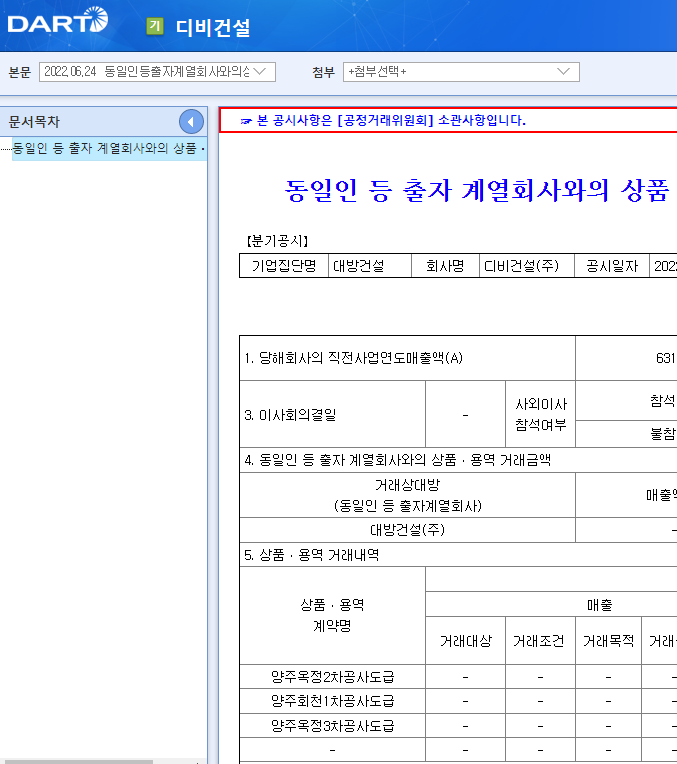Image resolution: width=677 pixels, height=764 pixels.
Task: Select the 동일인 등 출자 계열회사와의 상품 tree item
Action: (109, 148)
